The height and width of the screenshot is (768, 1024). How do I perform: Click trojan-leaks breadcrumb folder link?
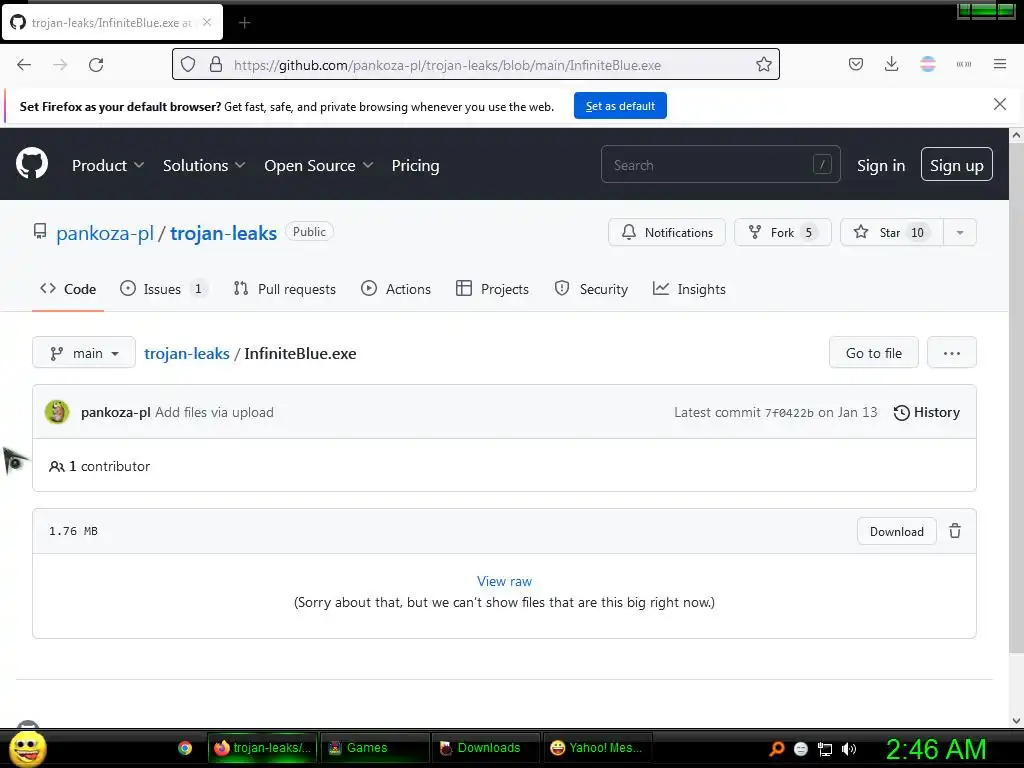[187, 353]
